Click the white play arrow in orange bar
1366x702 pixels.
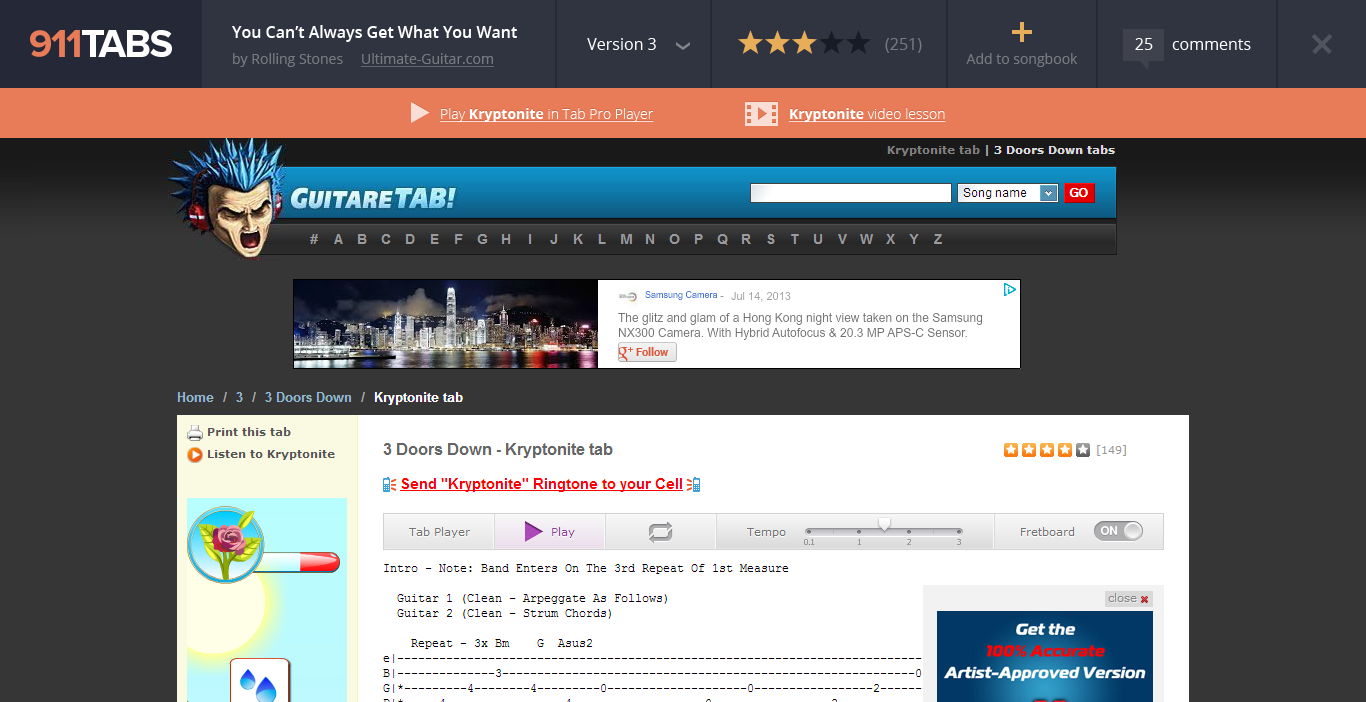point(420,113)
